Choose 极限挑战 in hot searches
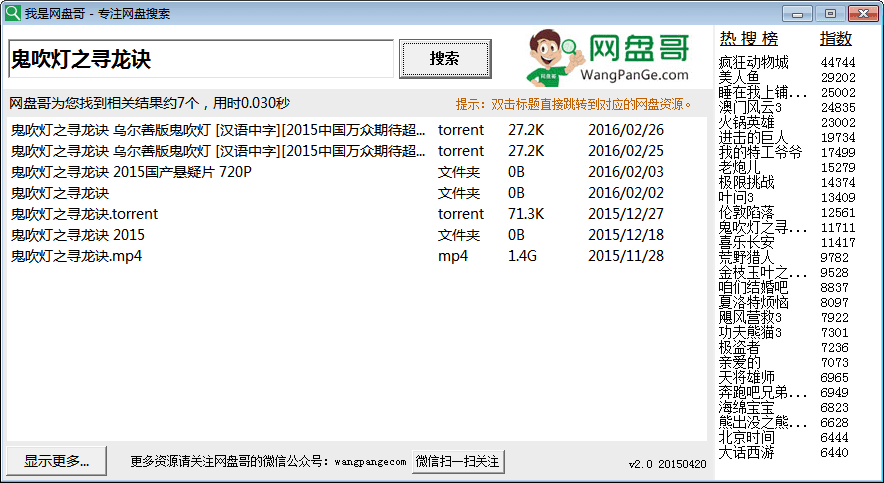 pyautogui.click(x=746, y=182)
